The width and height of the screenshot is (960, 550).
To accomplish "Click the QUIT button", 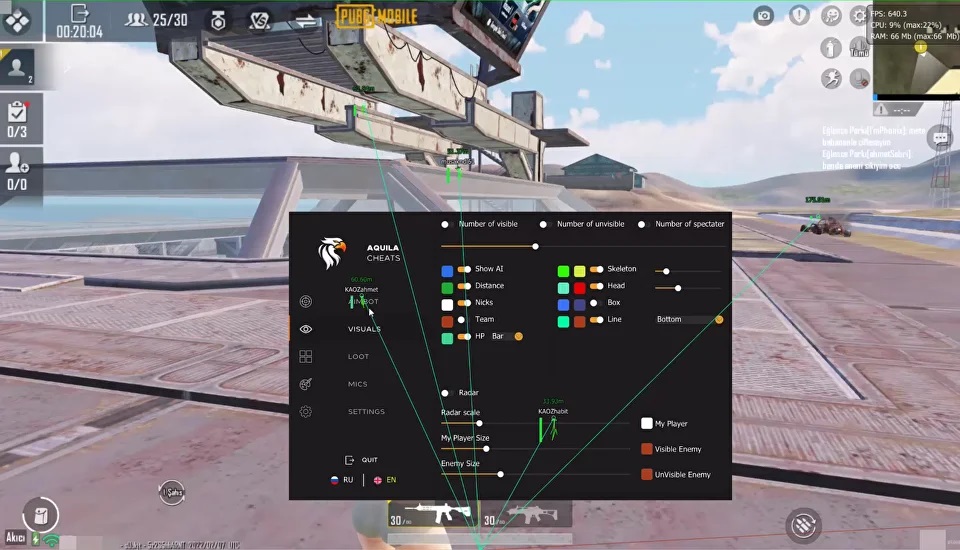I will (362, 460).
